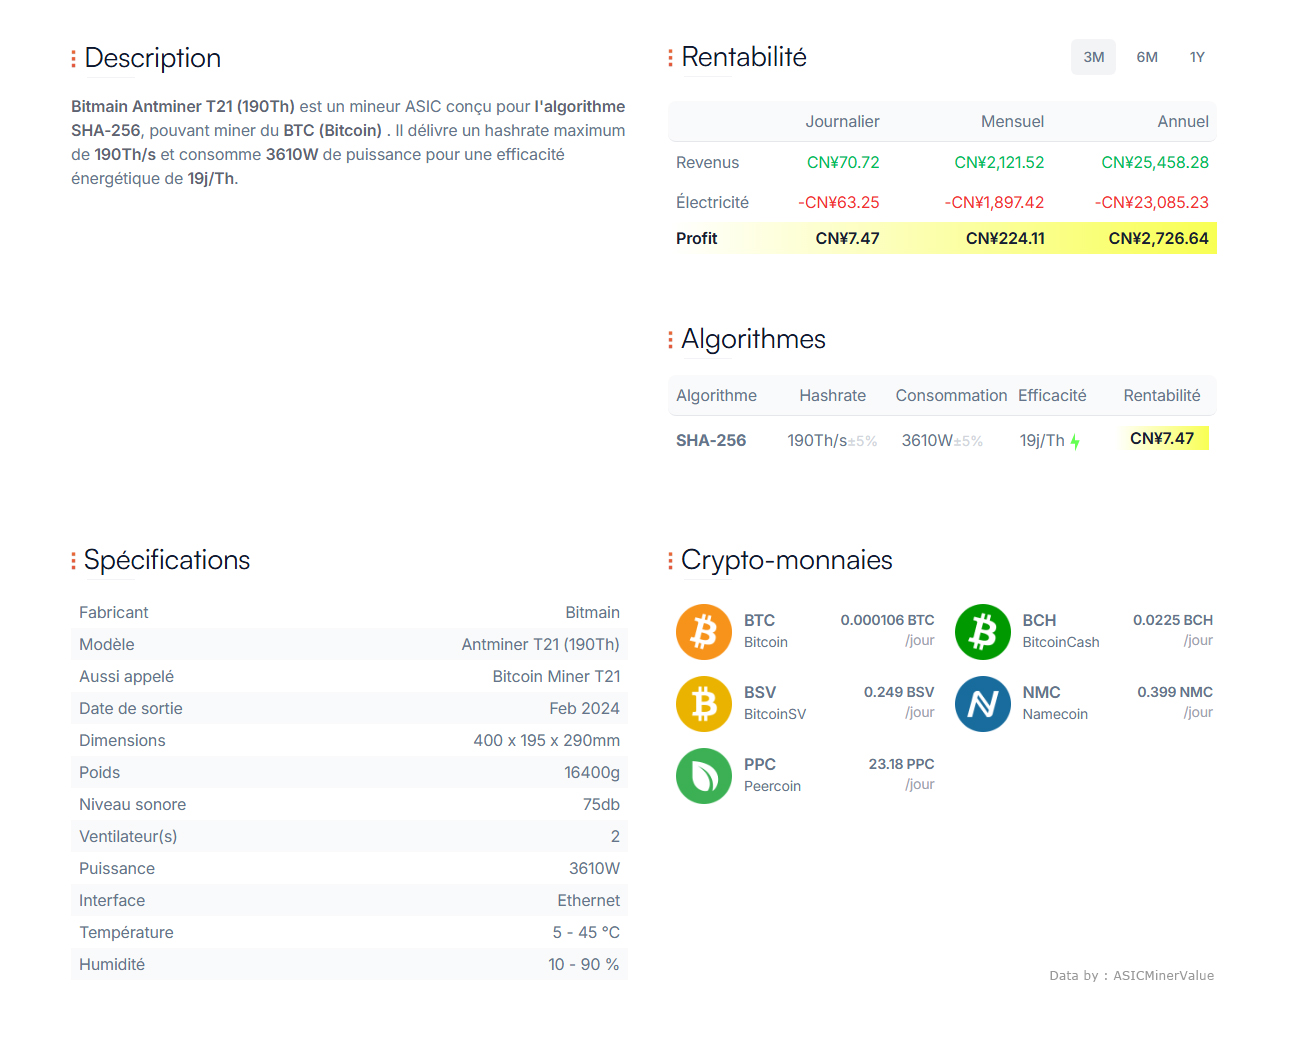
Task: Click the Rentabilité section heading
Action: 744,57
